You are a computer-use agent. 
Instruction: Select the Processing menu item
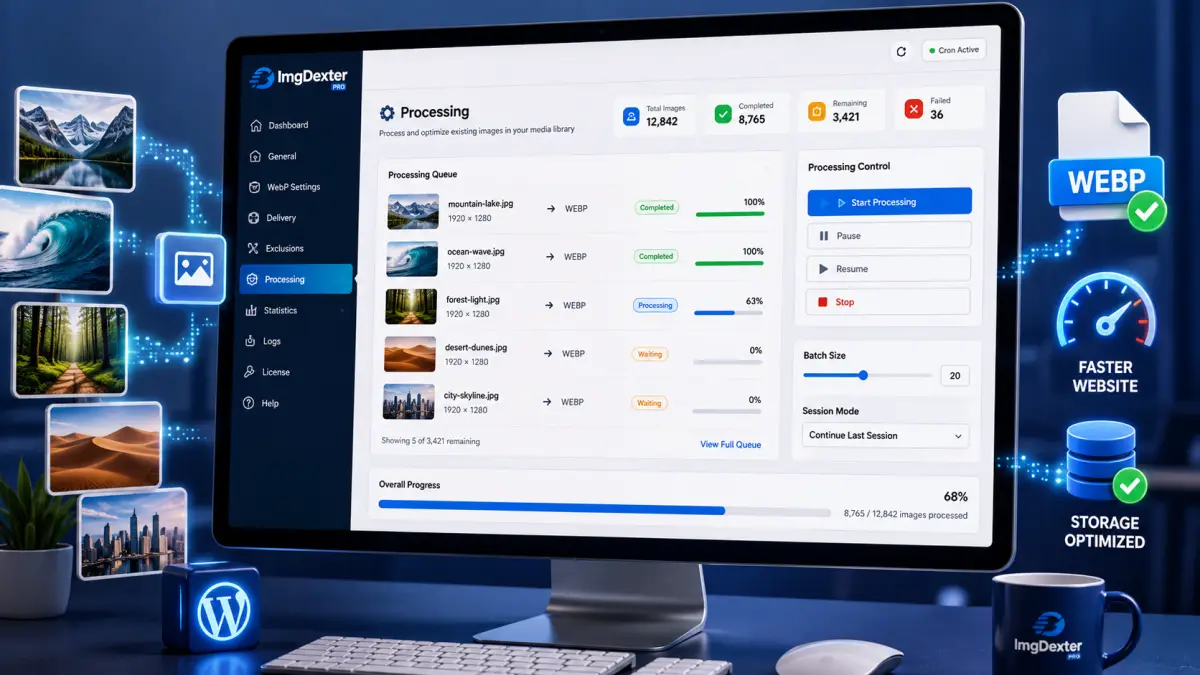pyautogui.click(x=296, y=279)
